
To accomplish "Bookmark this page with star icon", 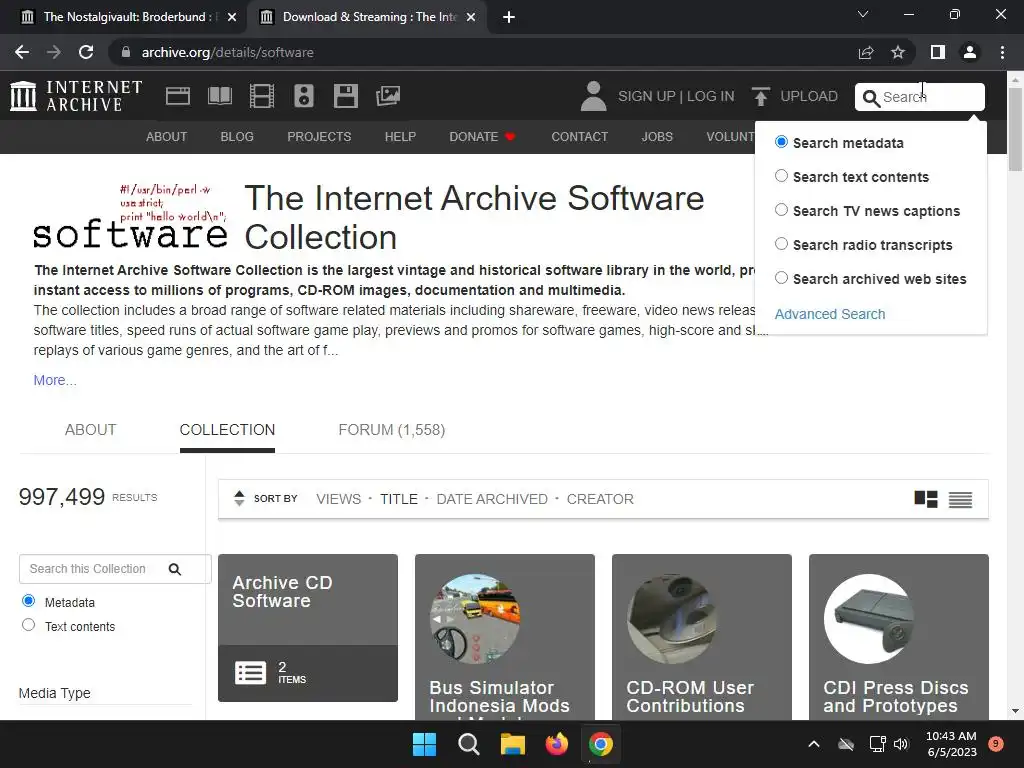I will pyautogui.click(x=898, y=52).
